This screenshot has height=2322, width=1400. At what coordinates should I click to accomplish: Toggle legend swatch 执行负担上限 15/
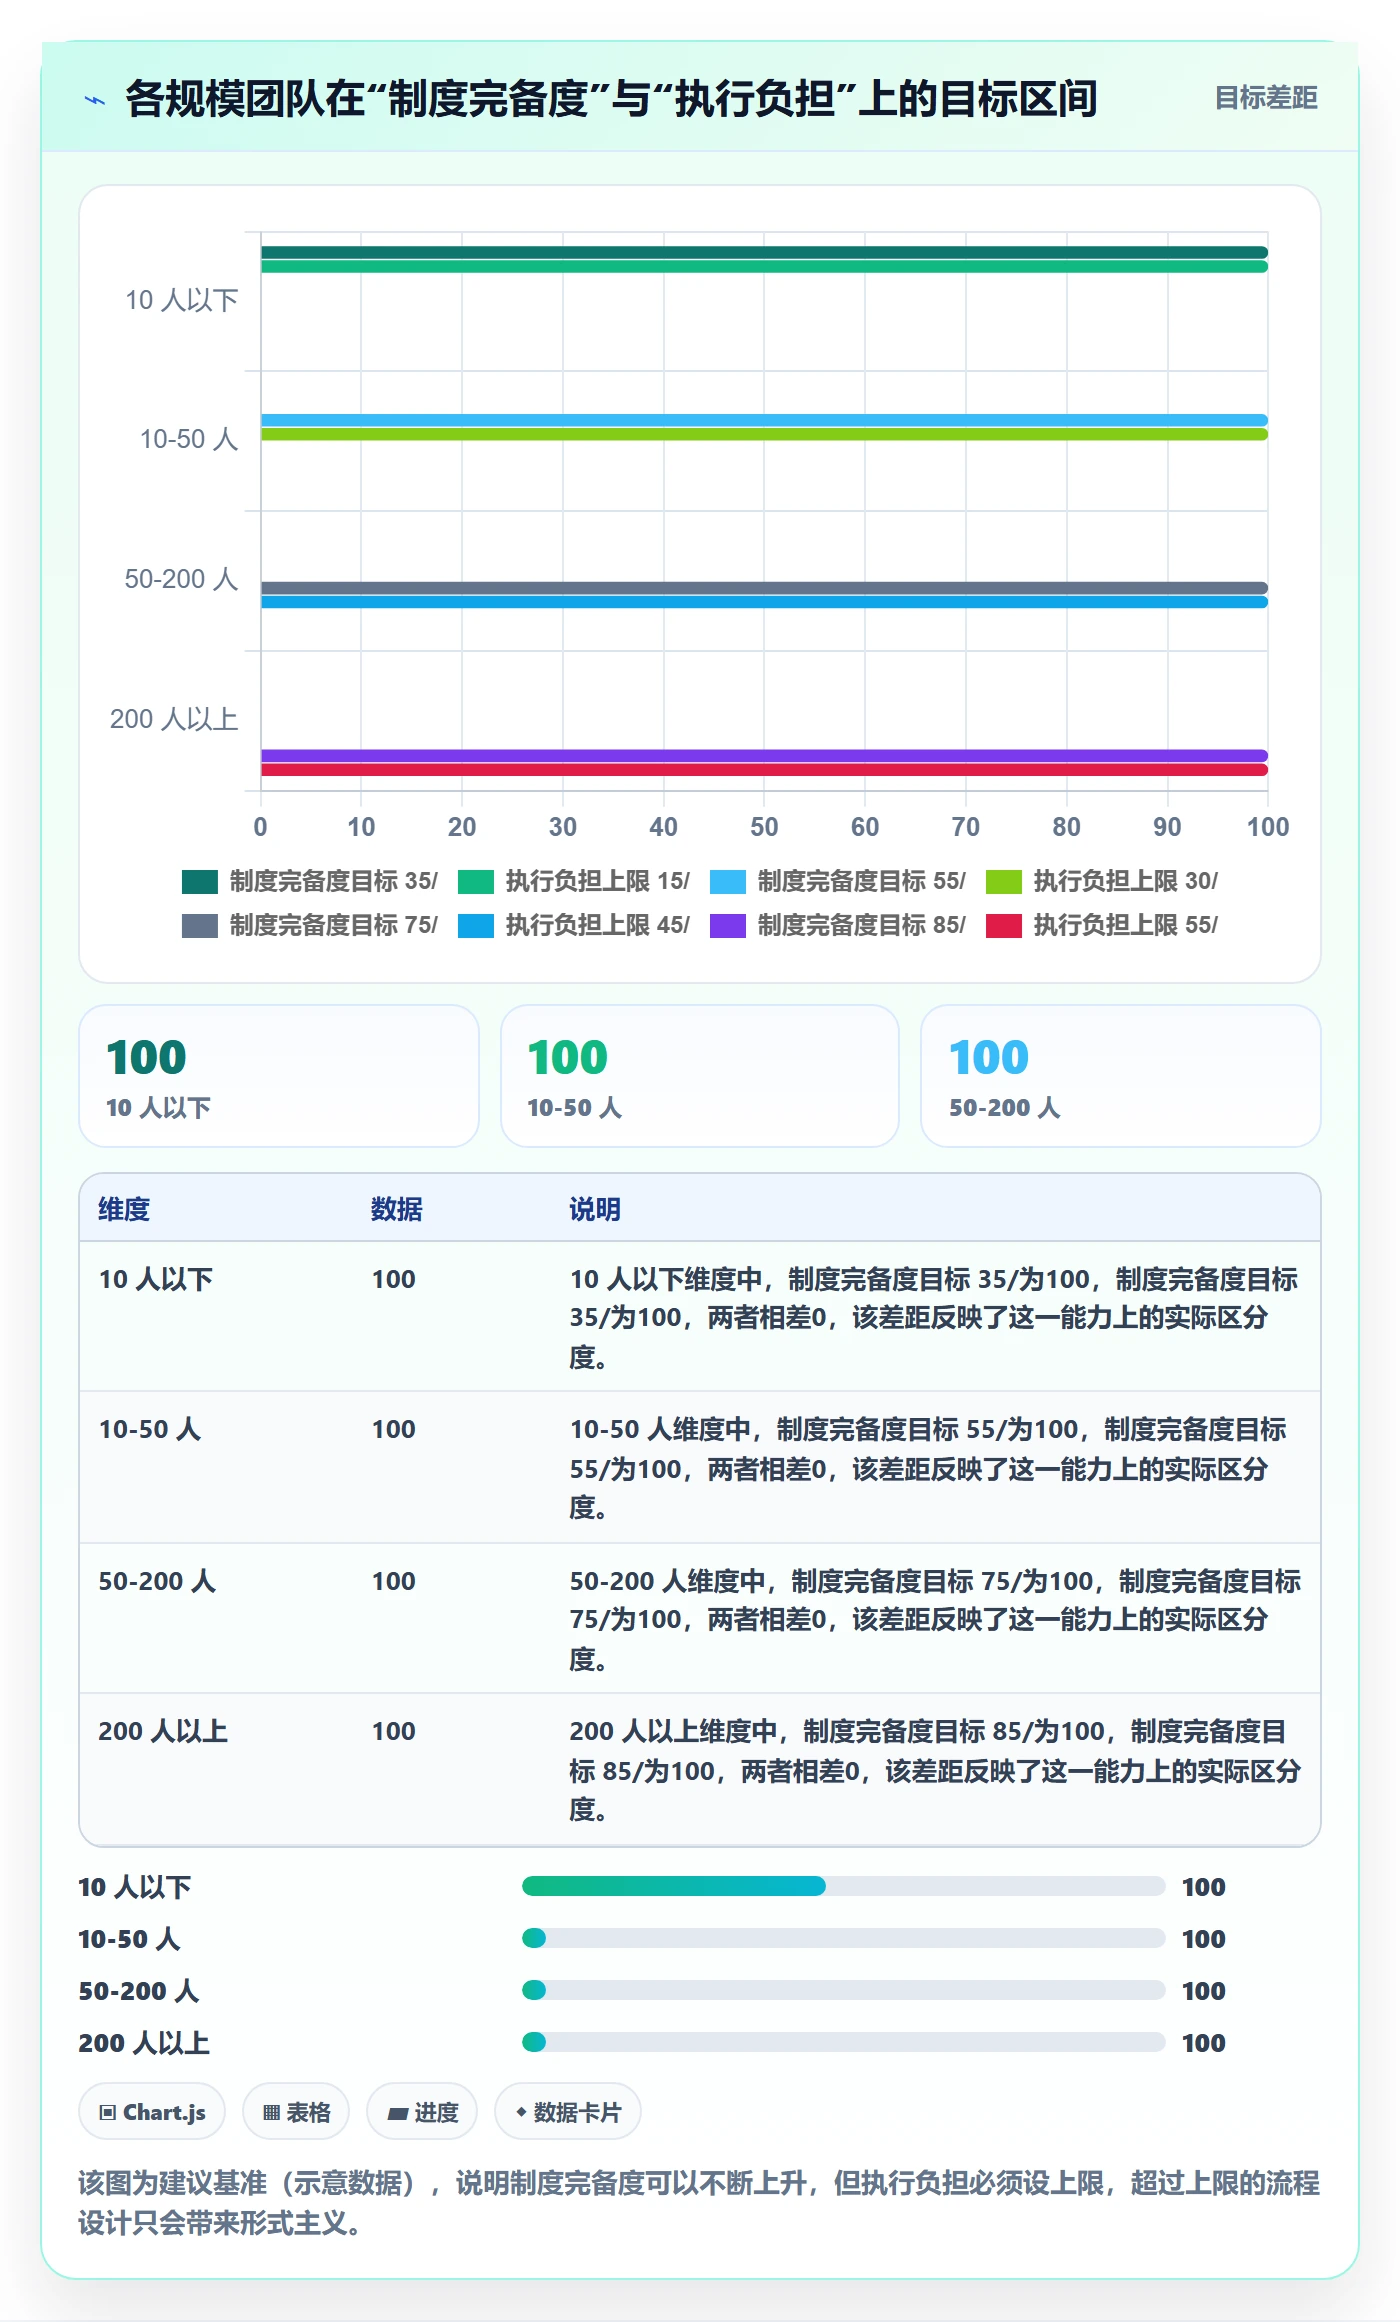pyautogui.click(x=476, y=881)
